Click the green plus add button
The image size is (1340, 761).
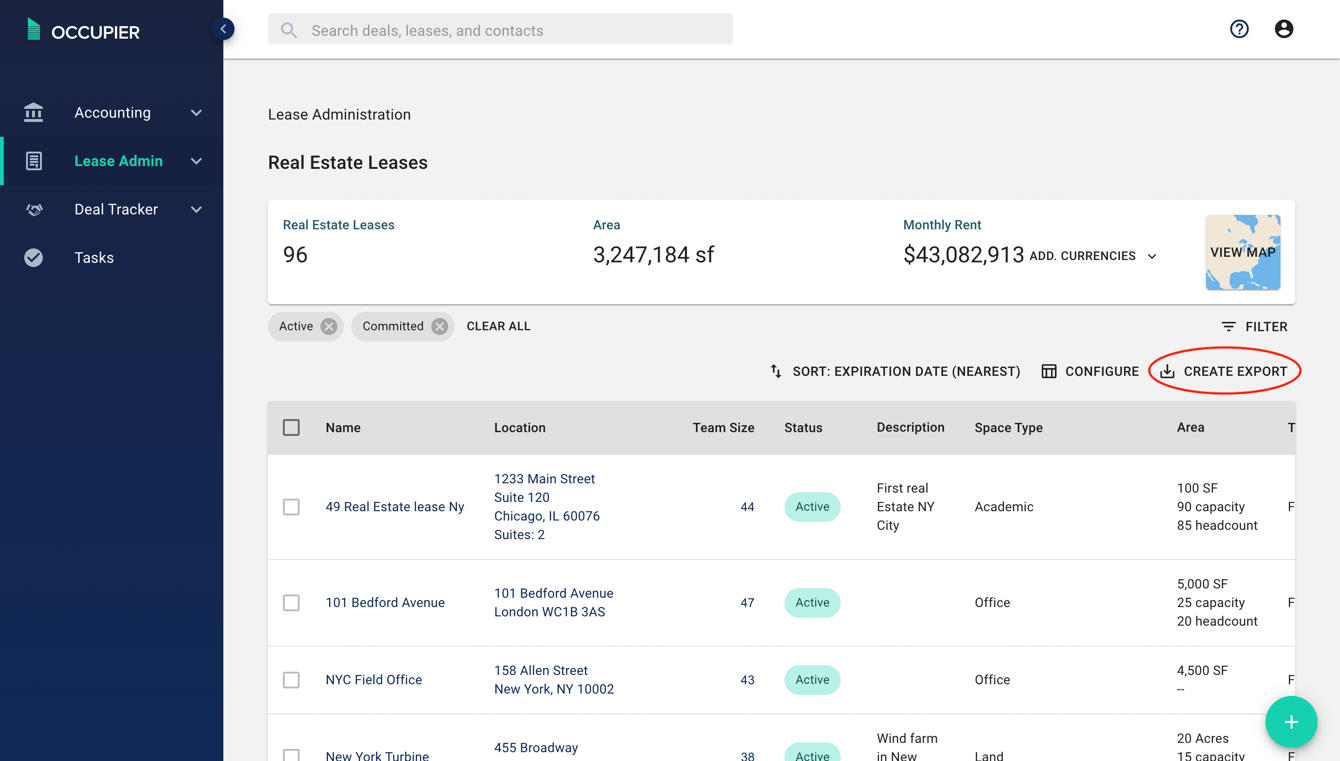(1291, 722)
